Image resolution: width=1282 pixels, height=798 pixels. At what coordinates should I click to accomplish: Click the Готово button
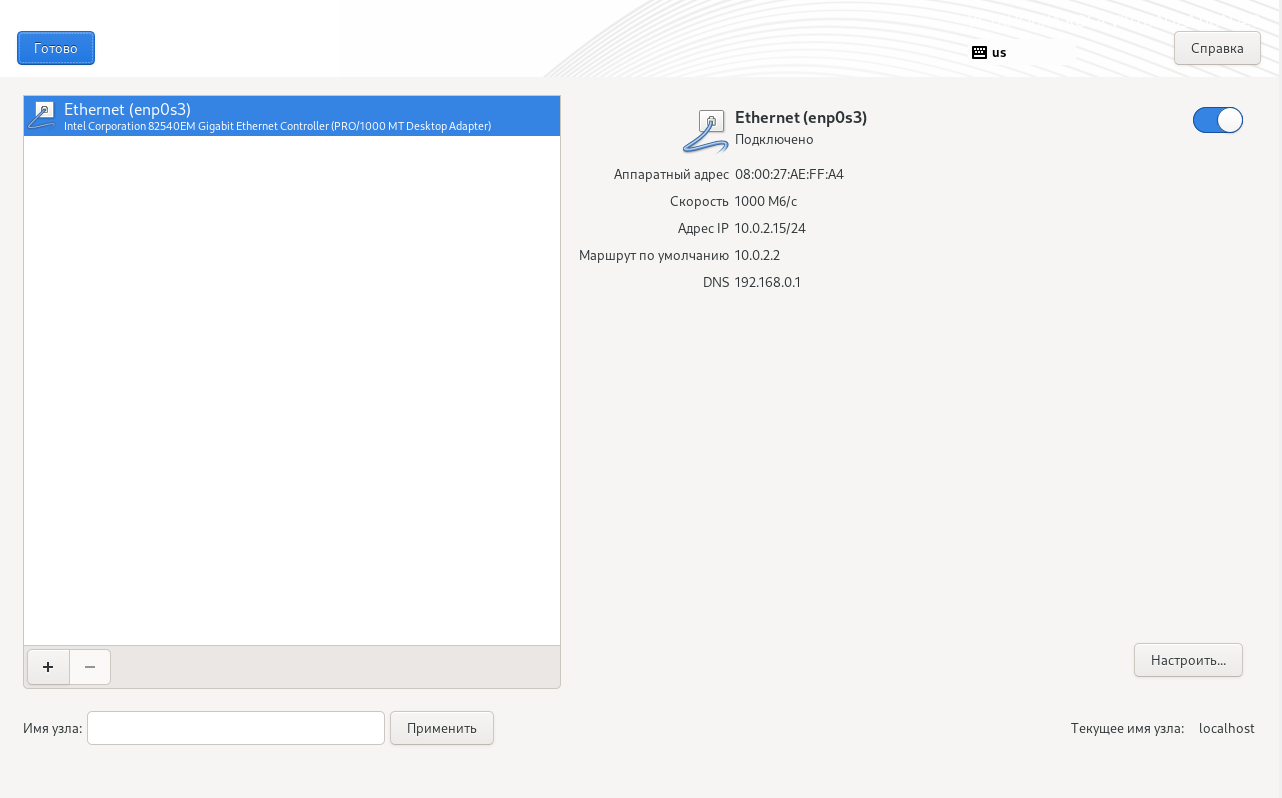point(56,48)
